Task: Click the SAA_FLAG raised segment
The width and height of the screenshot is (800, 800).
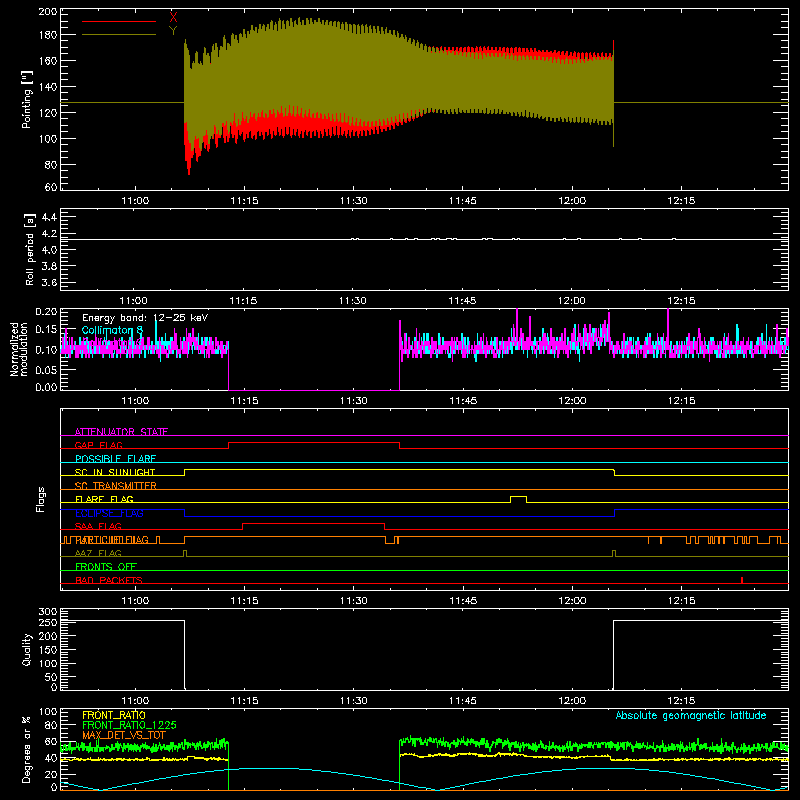Action: click(313, 523)
